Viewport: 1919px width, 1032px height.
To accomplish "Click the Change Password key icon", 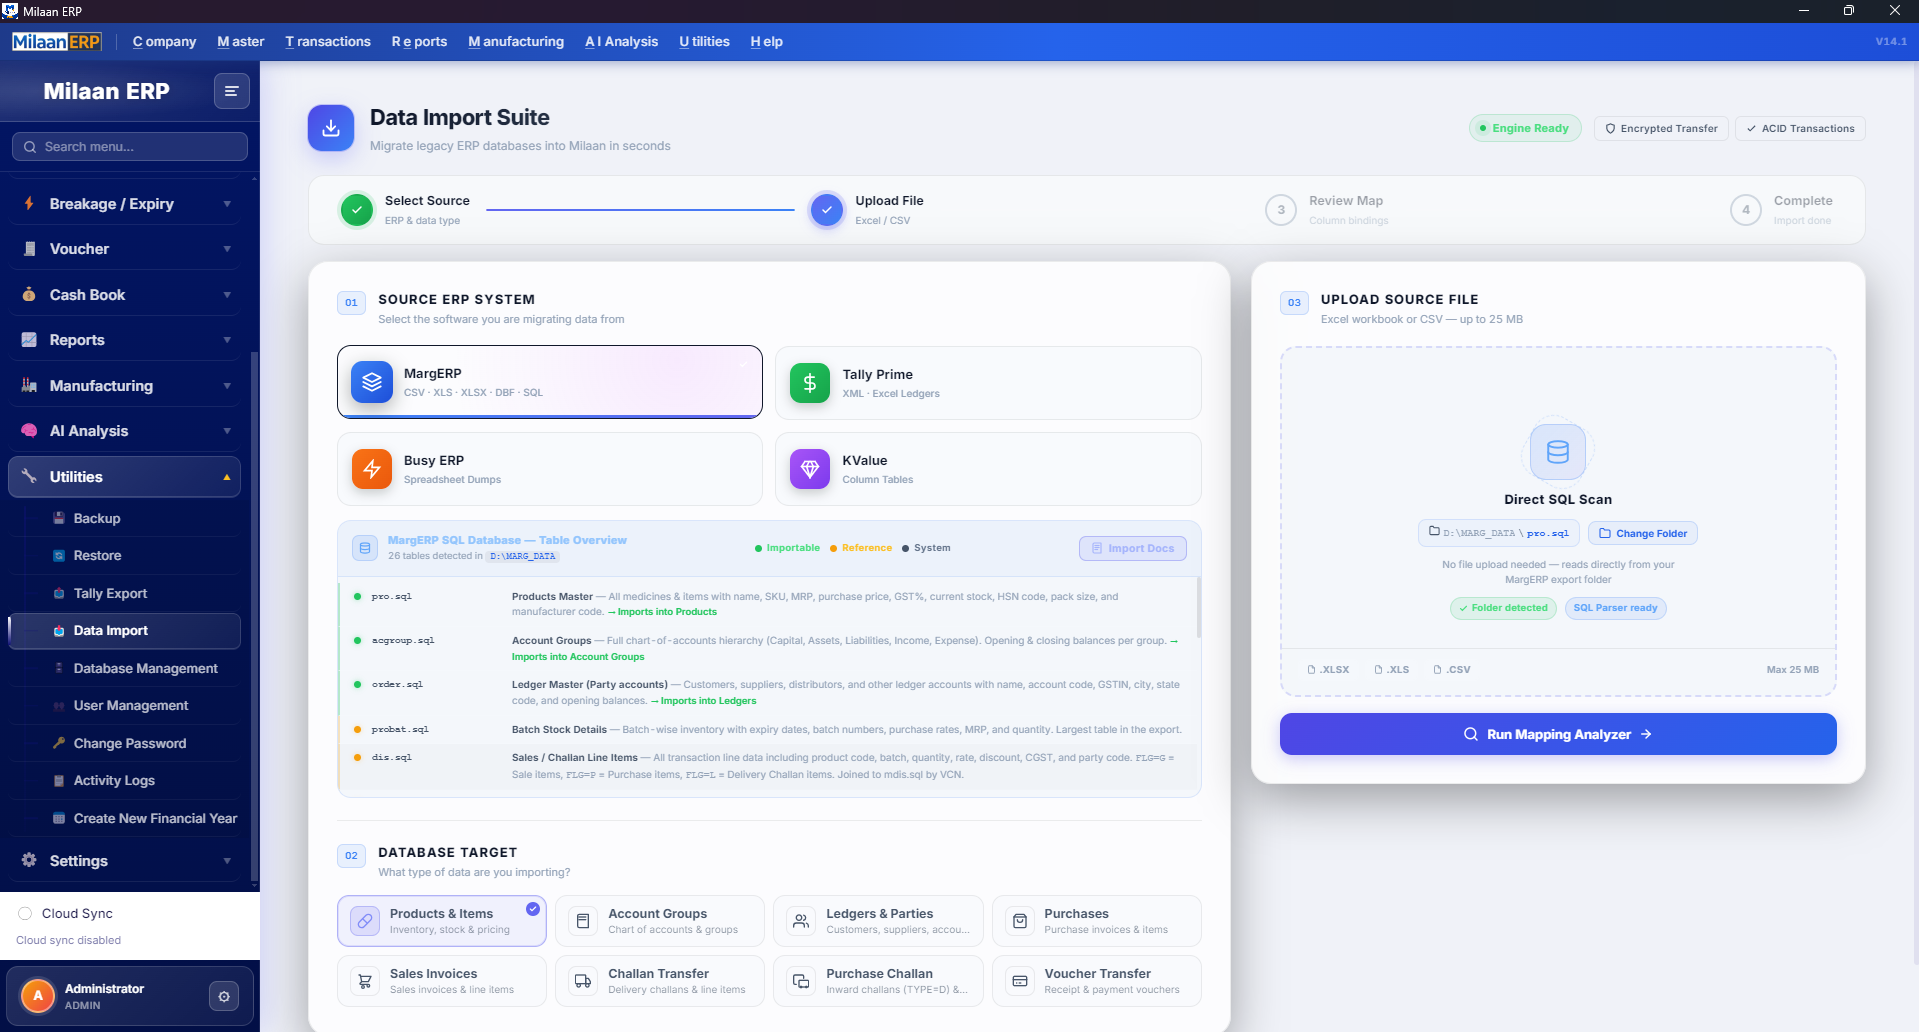I will tap(59, 743).
